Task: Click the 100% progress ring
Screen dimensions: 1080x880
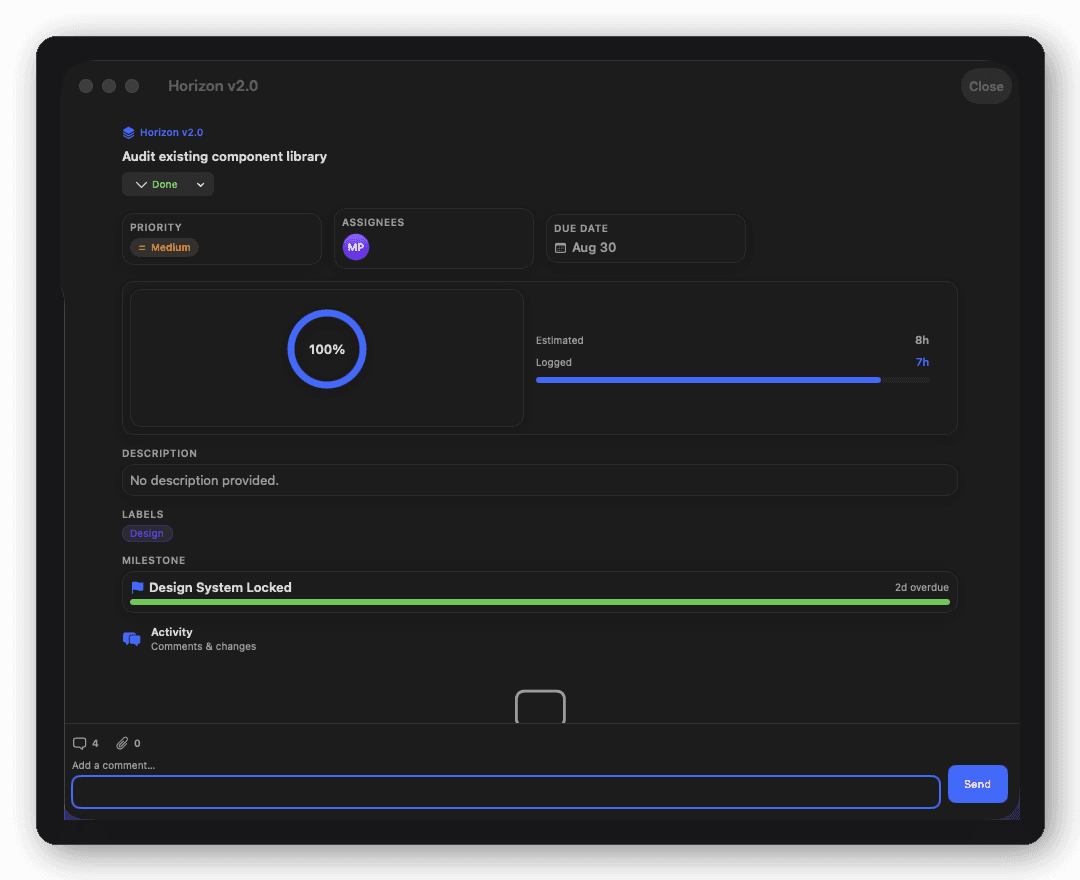Action: [x=326, y=349]
